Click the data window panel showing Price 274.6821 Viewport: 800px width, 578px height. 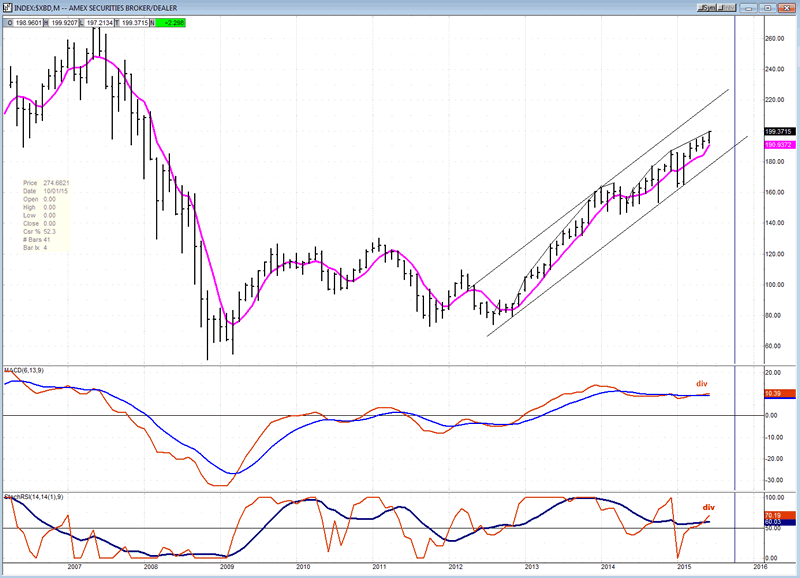pos(48,216)
